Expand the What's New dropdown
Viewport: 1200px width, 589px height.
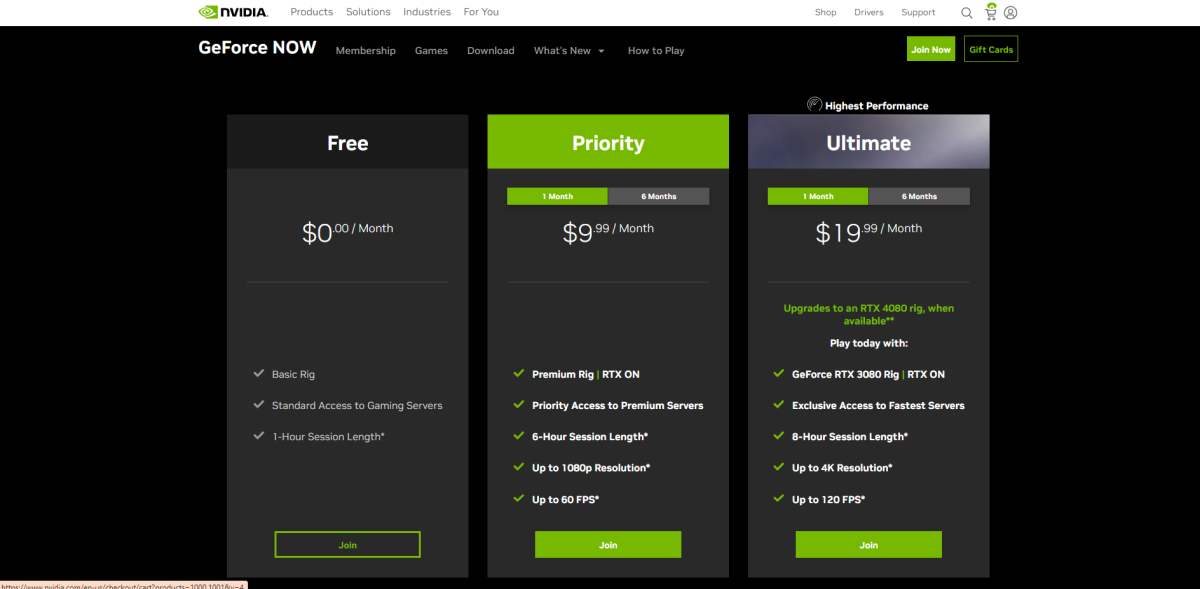(569, 50)
